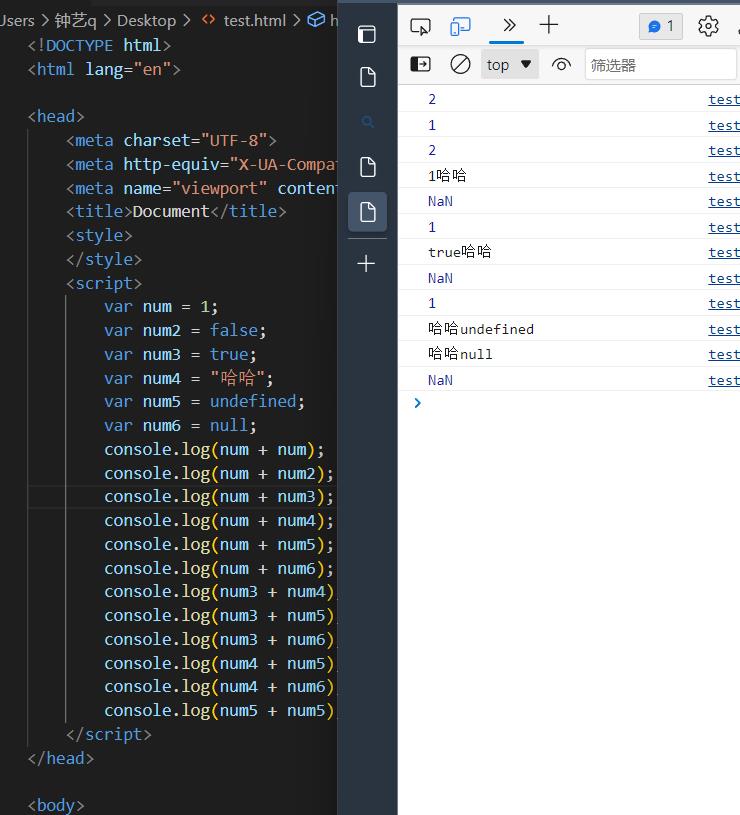This screenshot has width=740, height=815.
Task: Toggle the console sidebar panel
Action: (420, 64)
